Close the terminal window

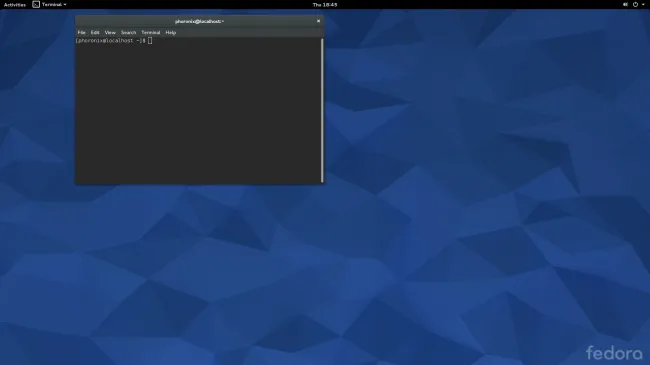pyautogui.click(x=318, y=21)
